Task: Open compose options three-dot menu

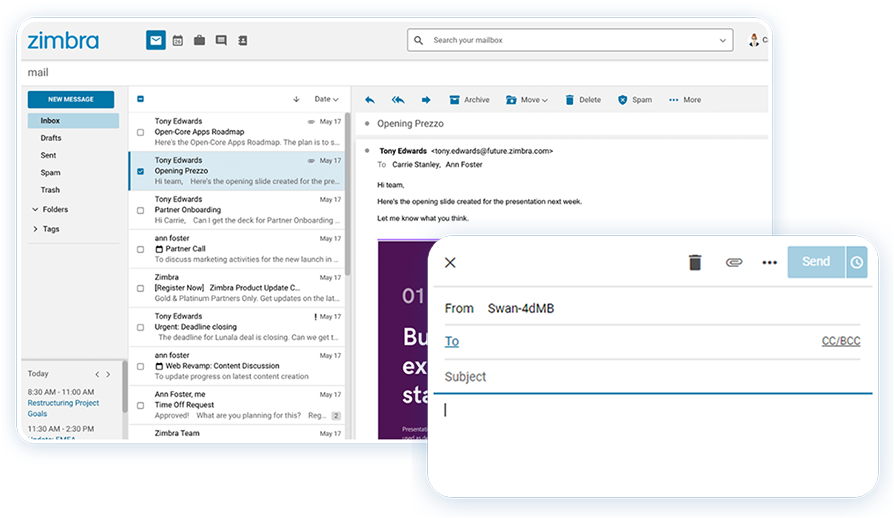Action: click(x=770, y=262)
